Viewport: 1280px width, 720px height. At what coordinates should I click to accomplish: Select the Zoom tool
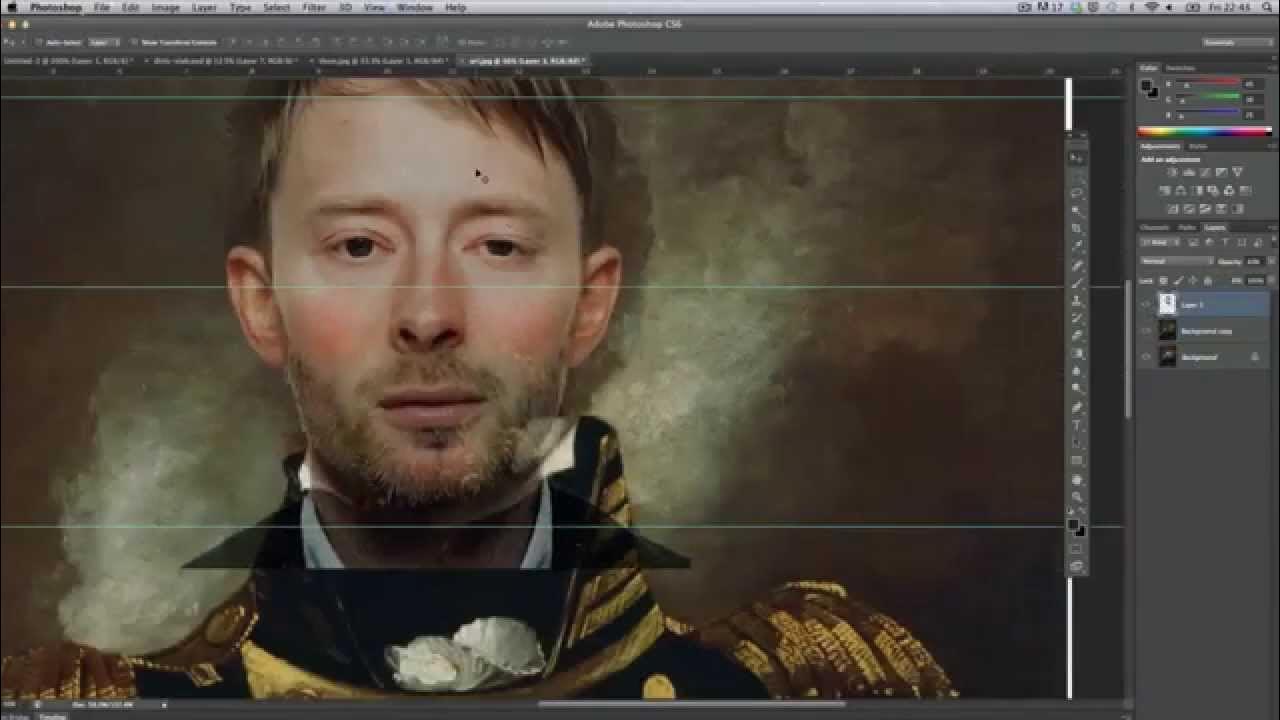coord(1077,495)
